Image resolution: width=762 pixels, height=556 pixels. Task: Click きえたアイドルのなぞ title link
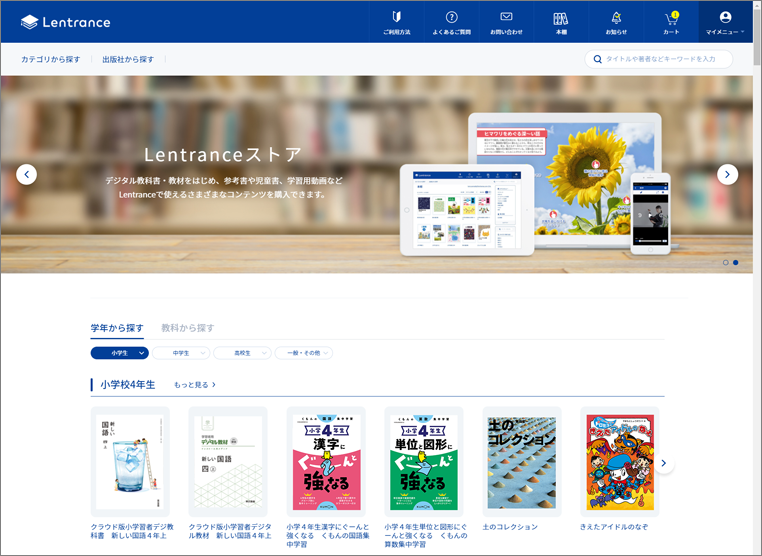(x=614, y=527)
